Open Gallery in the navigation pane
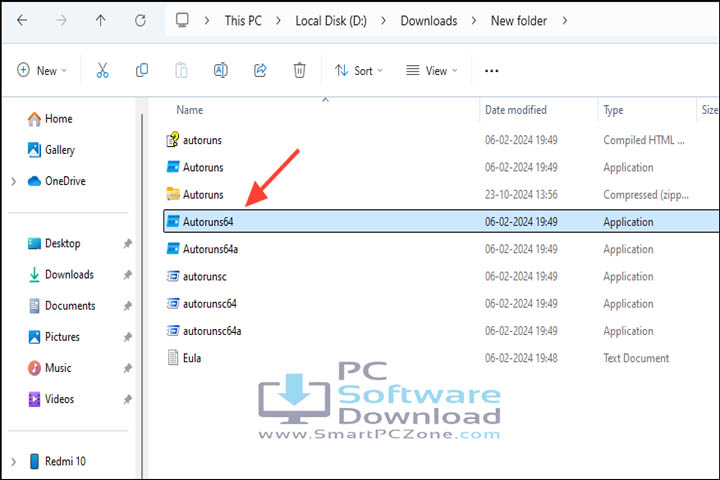This screenshot has height=480, width=720. coord(51,150)
